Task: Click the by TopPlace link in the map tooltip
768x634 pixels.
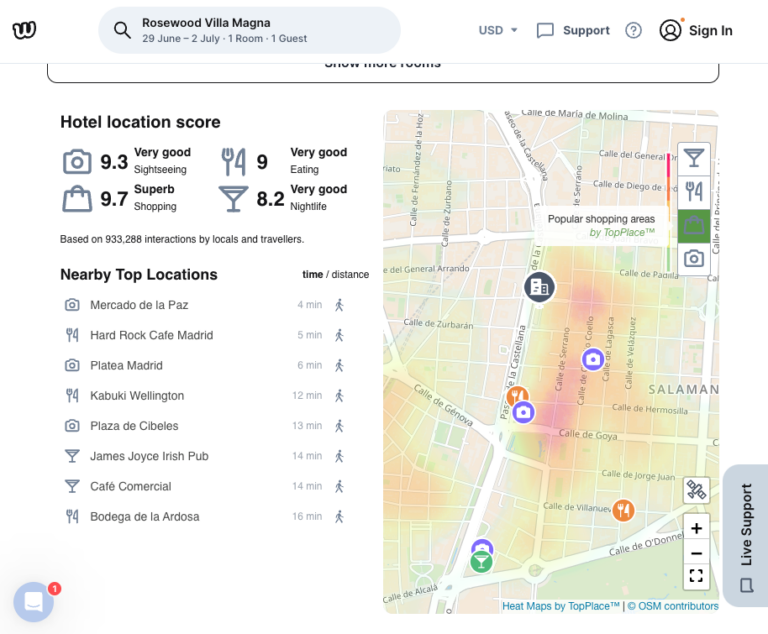Action: coord(622,232)
